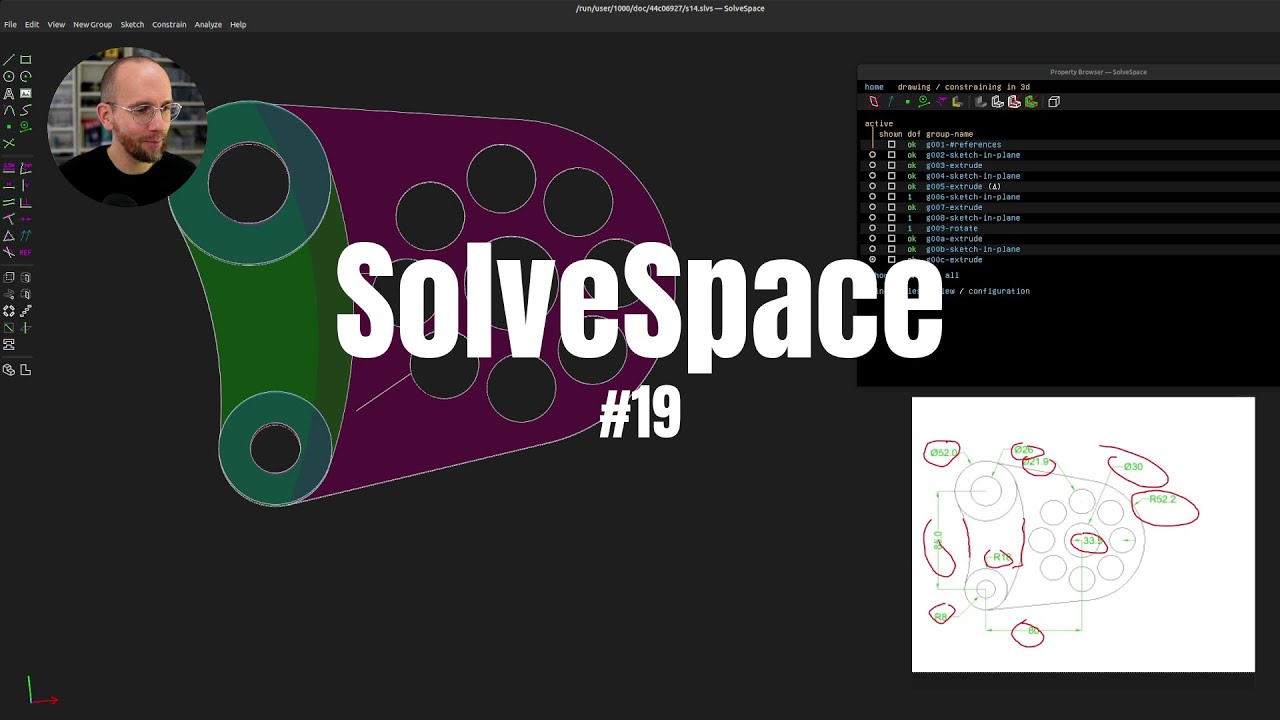Open the g006-sketch-in-plane group link
The image size is (1280, 720).
[x=973, y=197]
